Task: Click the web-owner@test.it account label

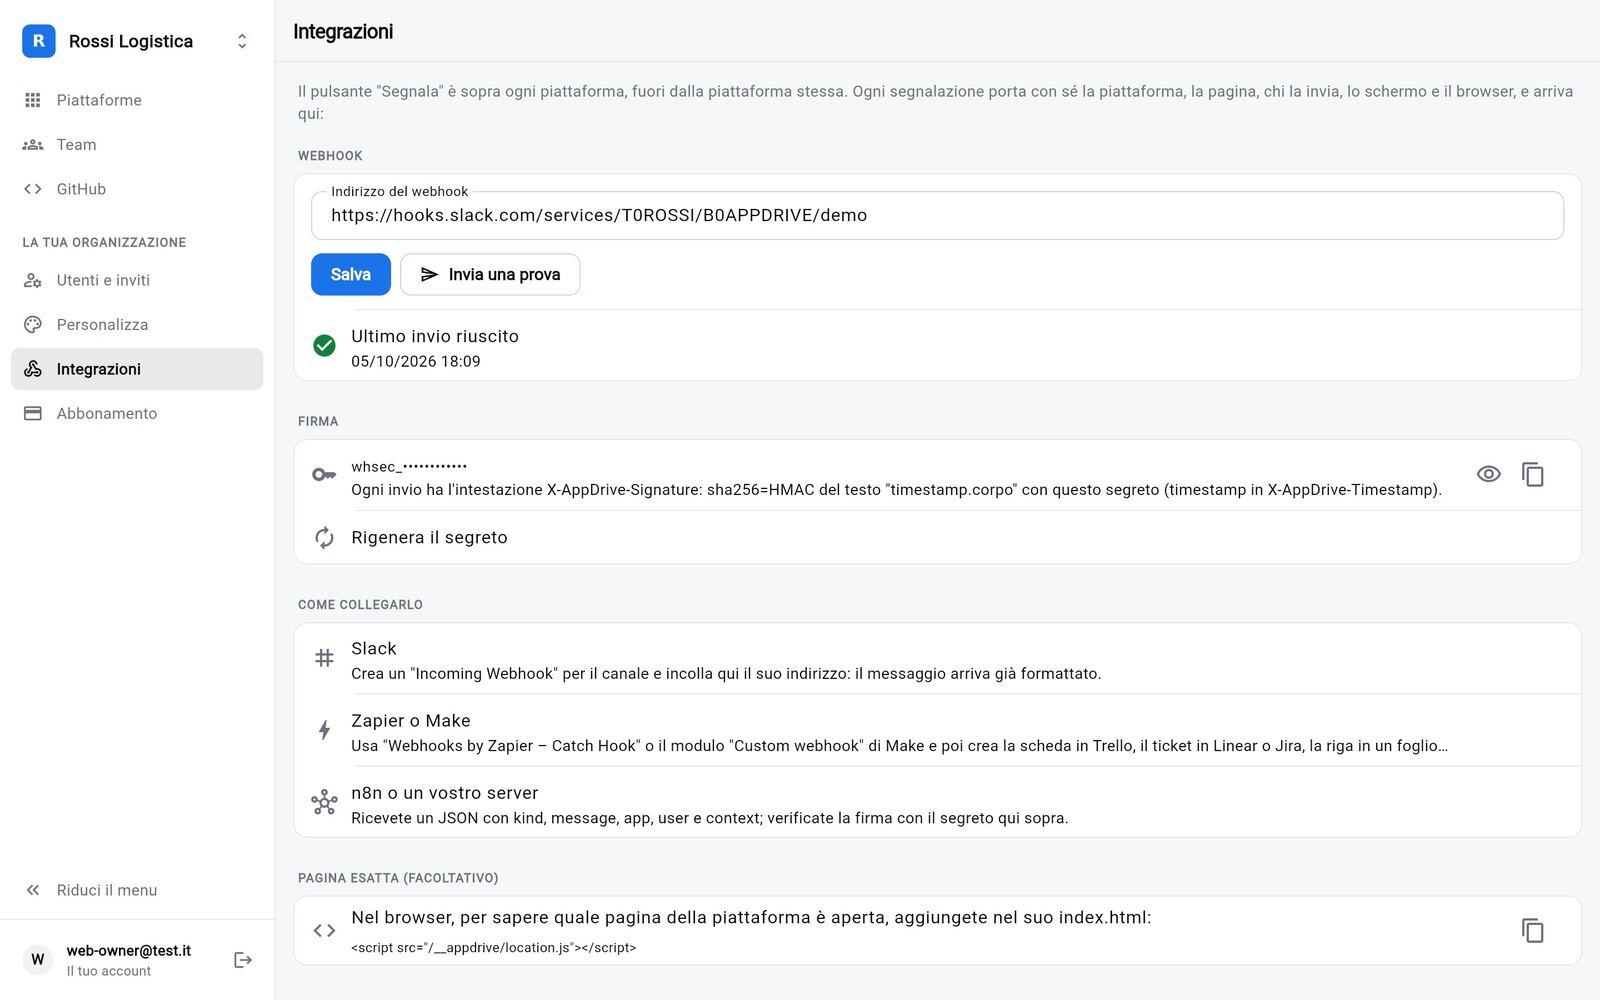Action: [129, 951]
